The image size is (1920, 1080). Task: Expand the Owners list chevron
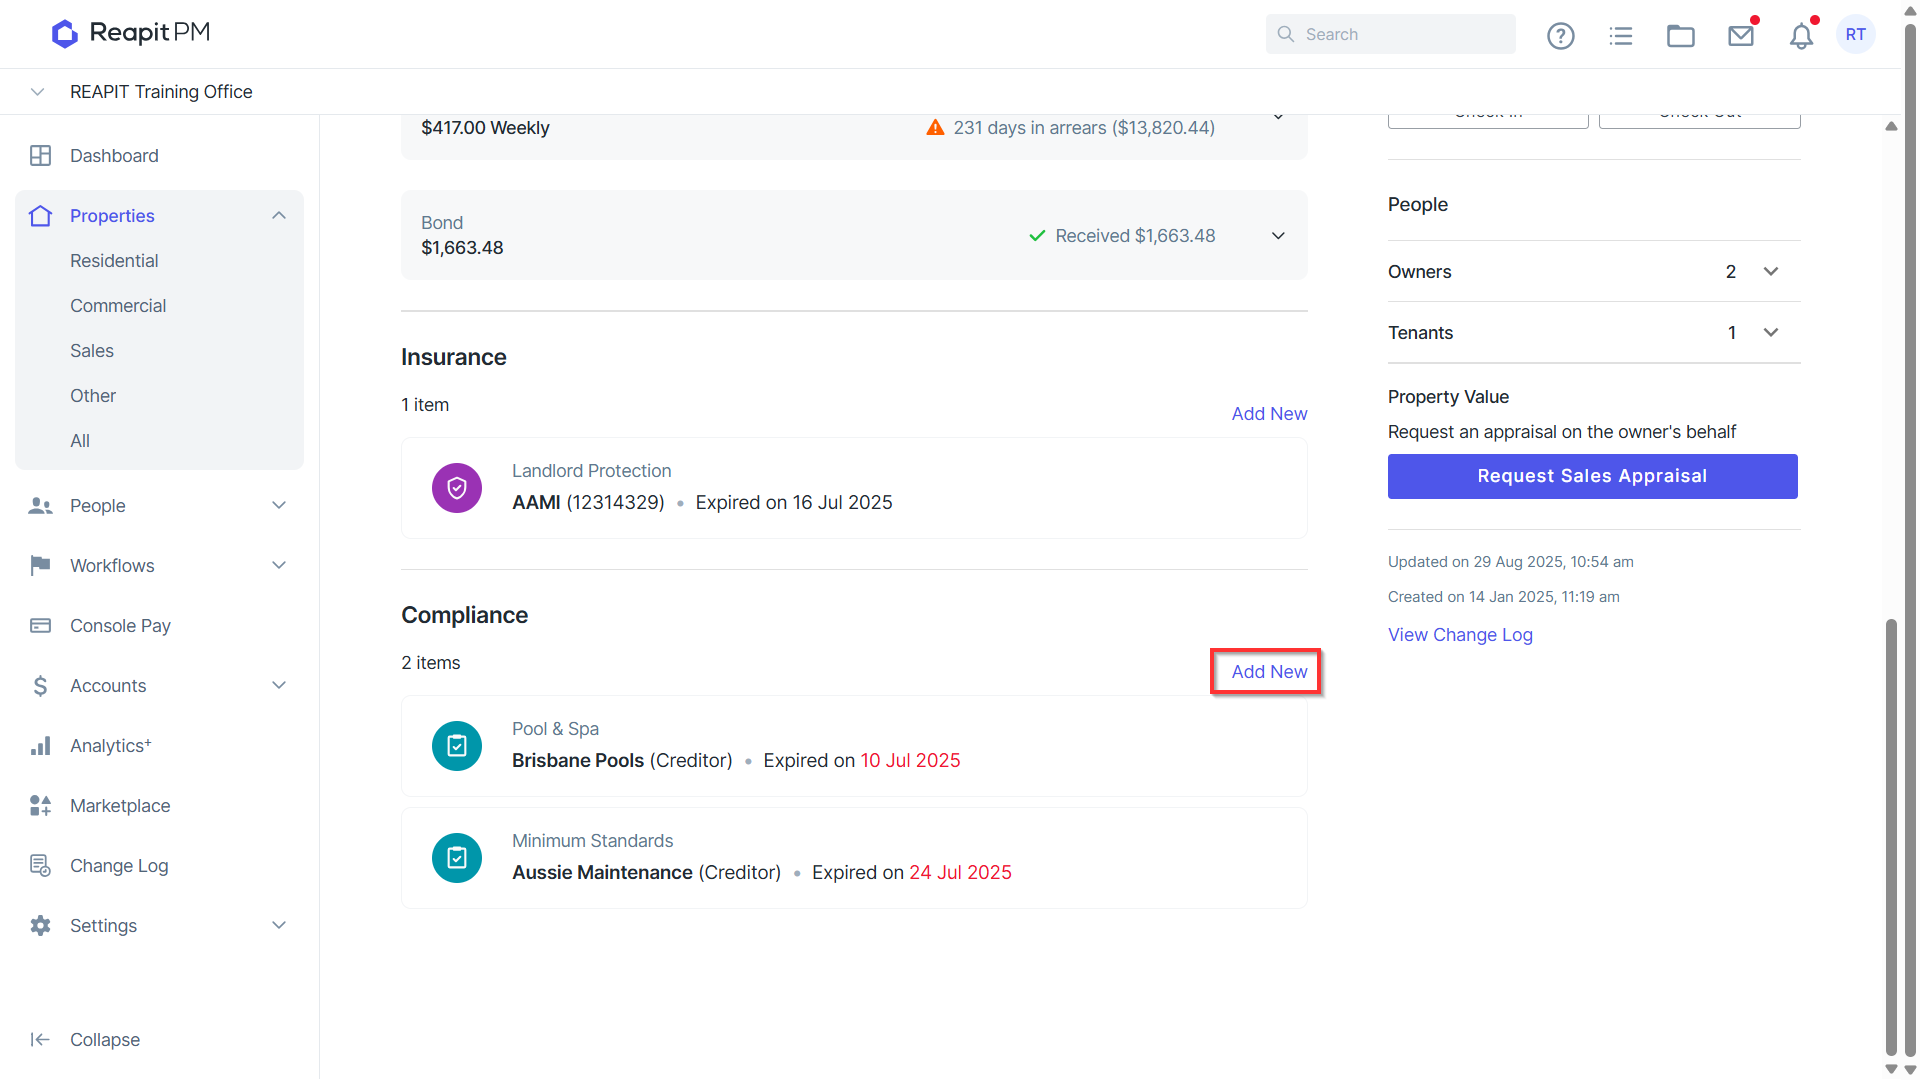1771,272
